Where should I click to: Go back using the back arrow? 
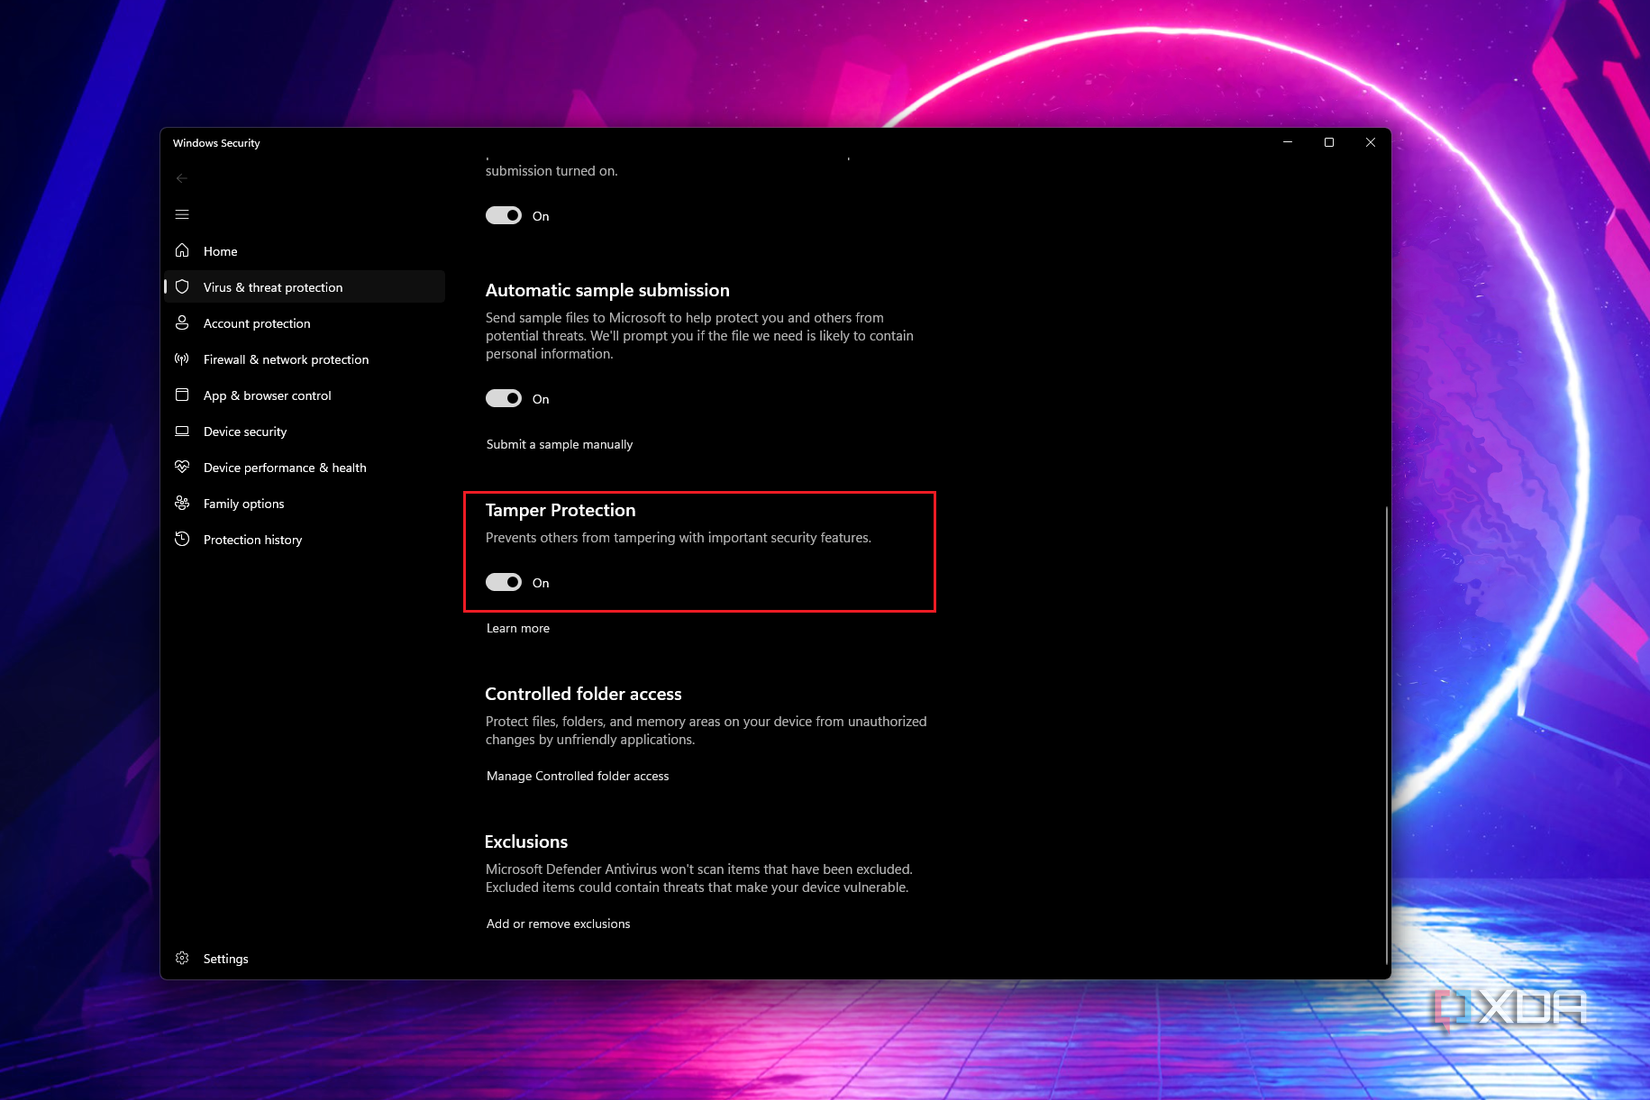[x=182, y=178]
